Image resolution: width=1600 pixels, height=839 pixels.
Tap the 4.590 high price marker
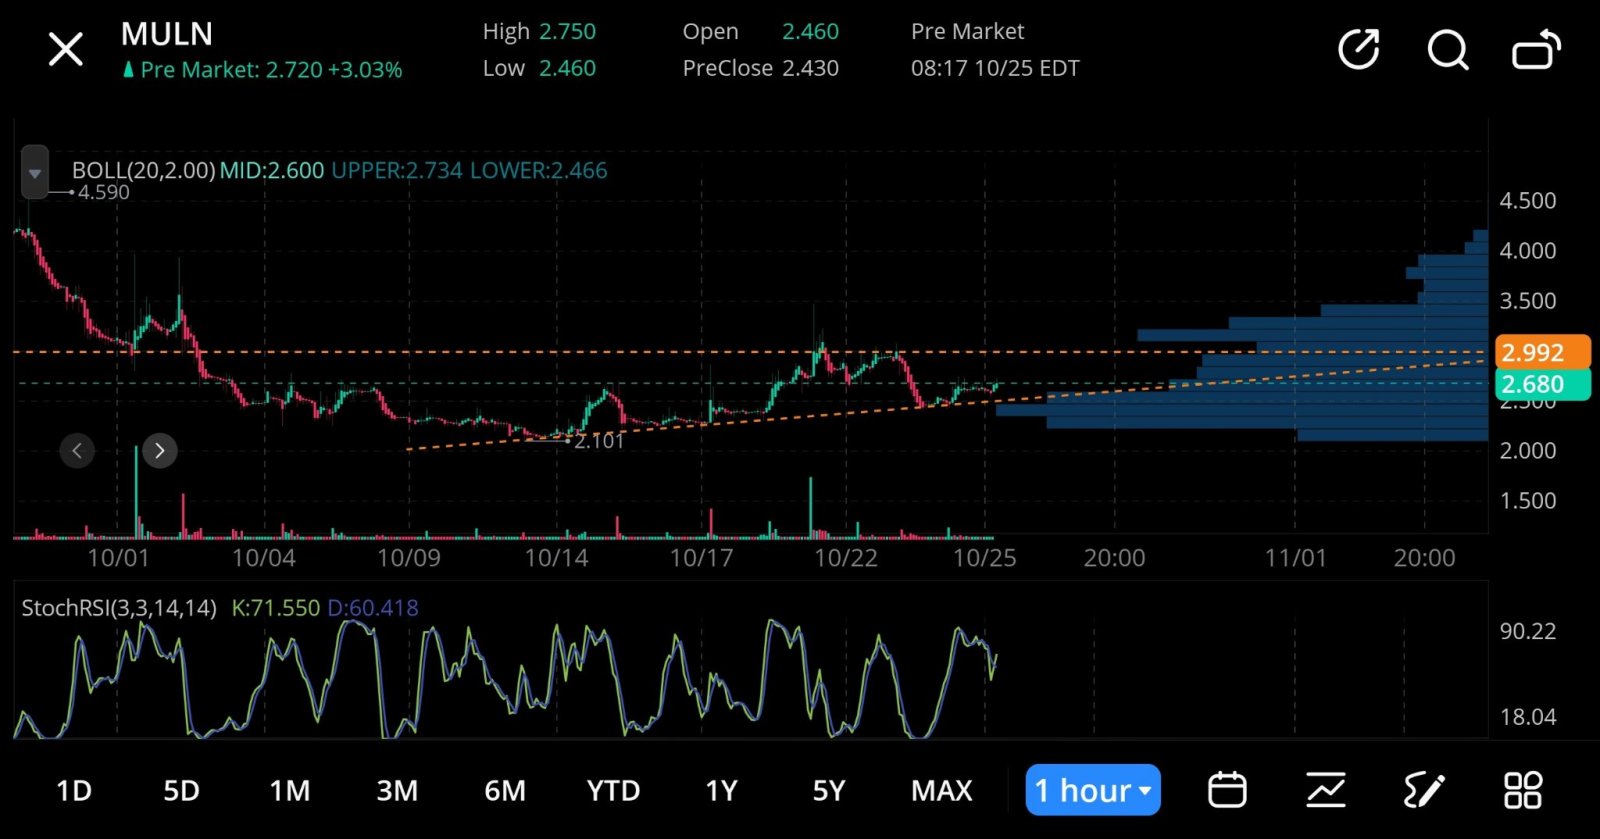coord(104,192)
